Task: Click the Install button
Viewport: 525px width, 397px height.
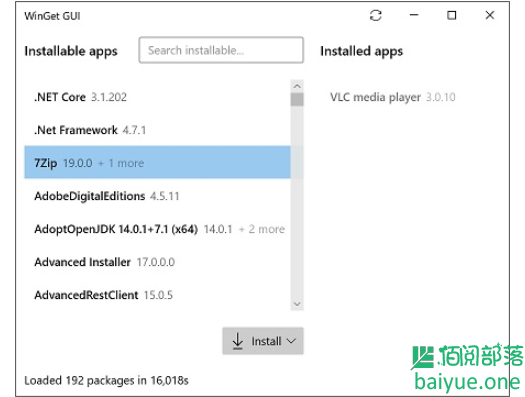Action: point(263,341)
